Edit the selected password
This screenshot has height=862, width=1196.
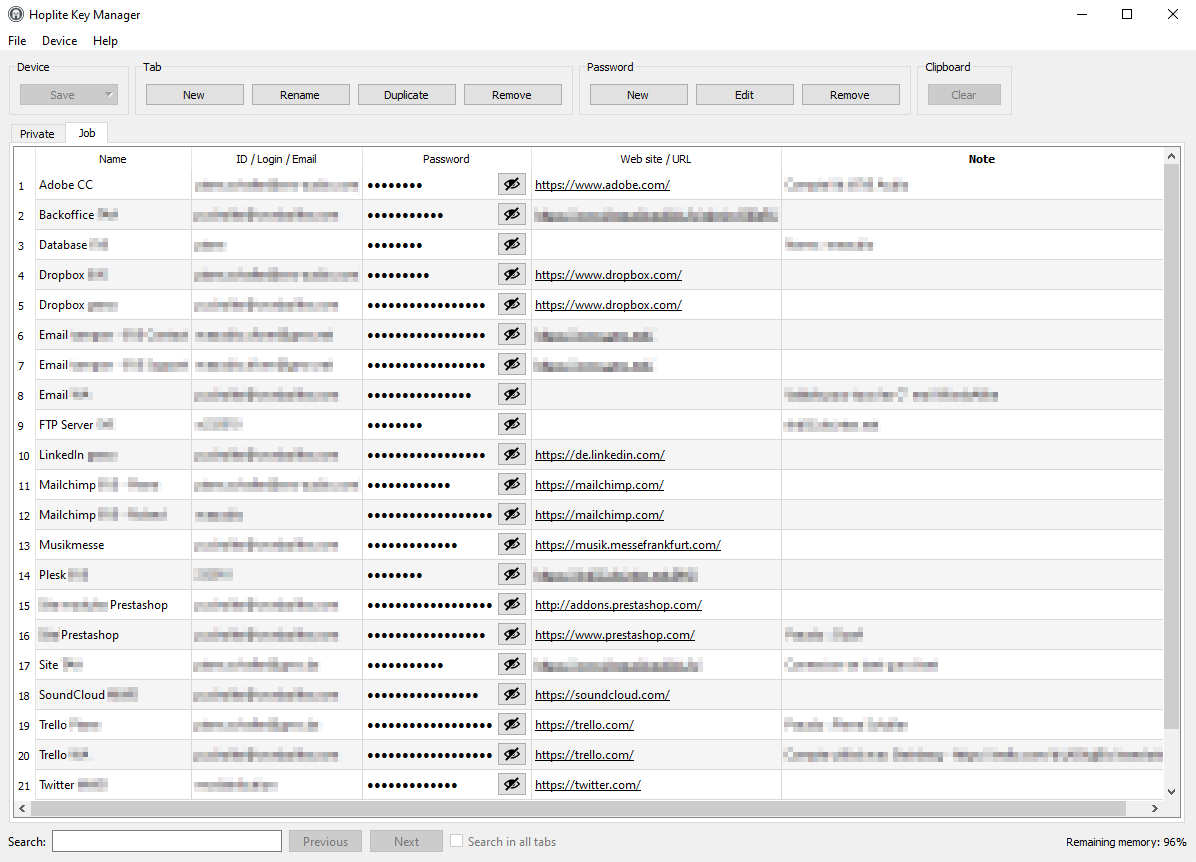pyautogui.click(x=744, y=95)
